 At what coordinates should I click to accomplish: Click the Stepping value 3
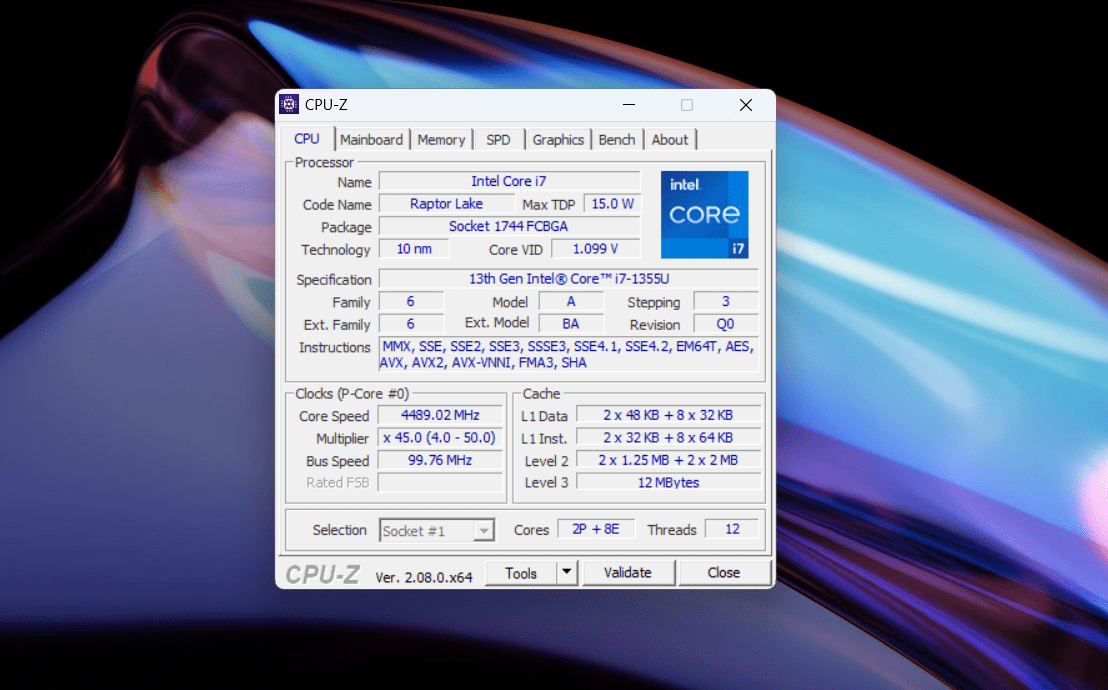(x=726, y=301)
